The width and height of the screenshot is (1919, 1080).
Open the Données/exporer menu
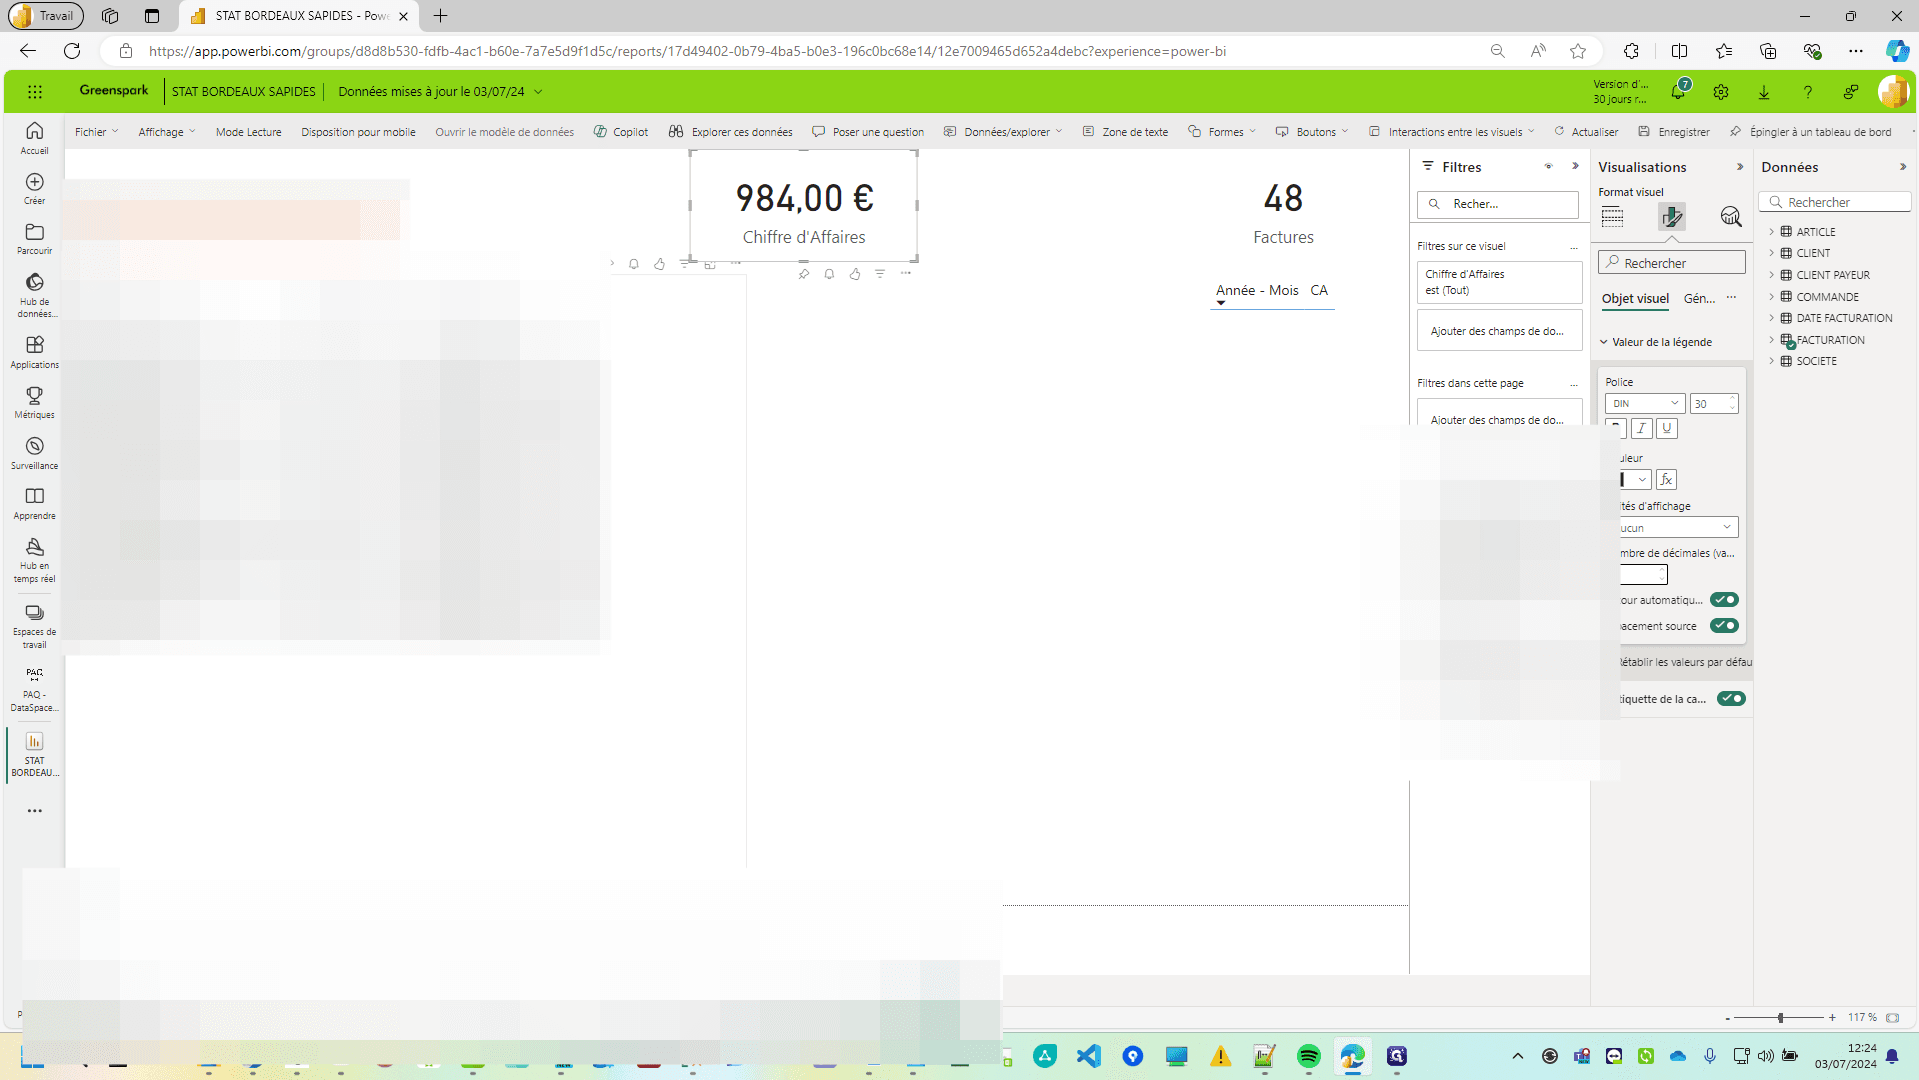click(x=1003, y=132)
